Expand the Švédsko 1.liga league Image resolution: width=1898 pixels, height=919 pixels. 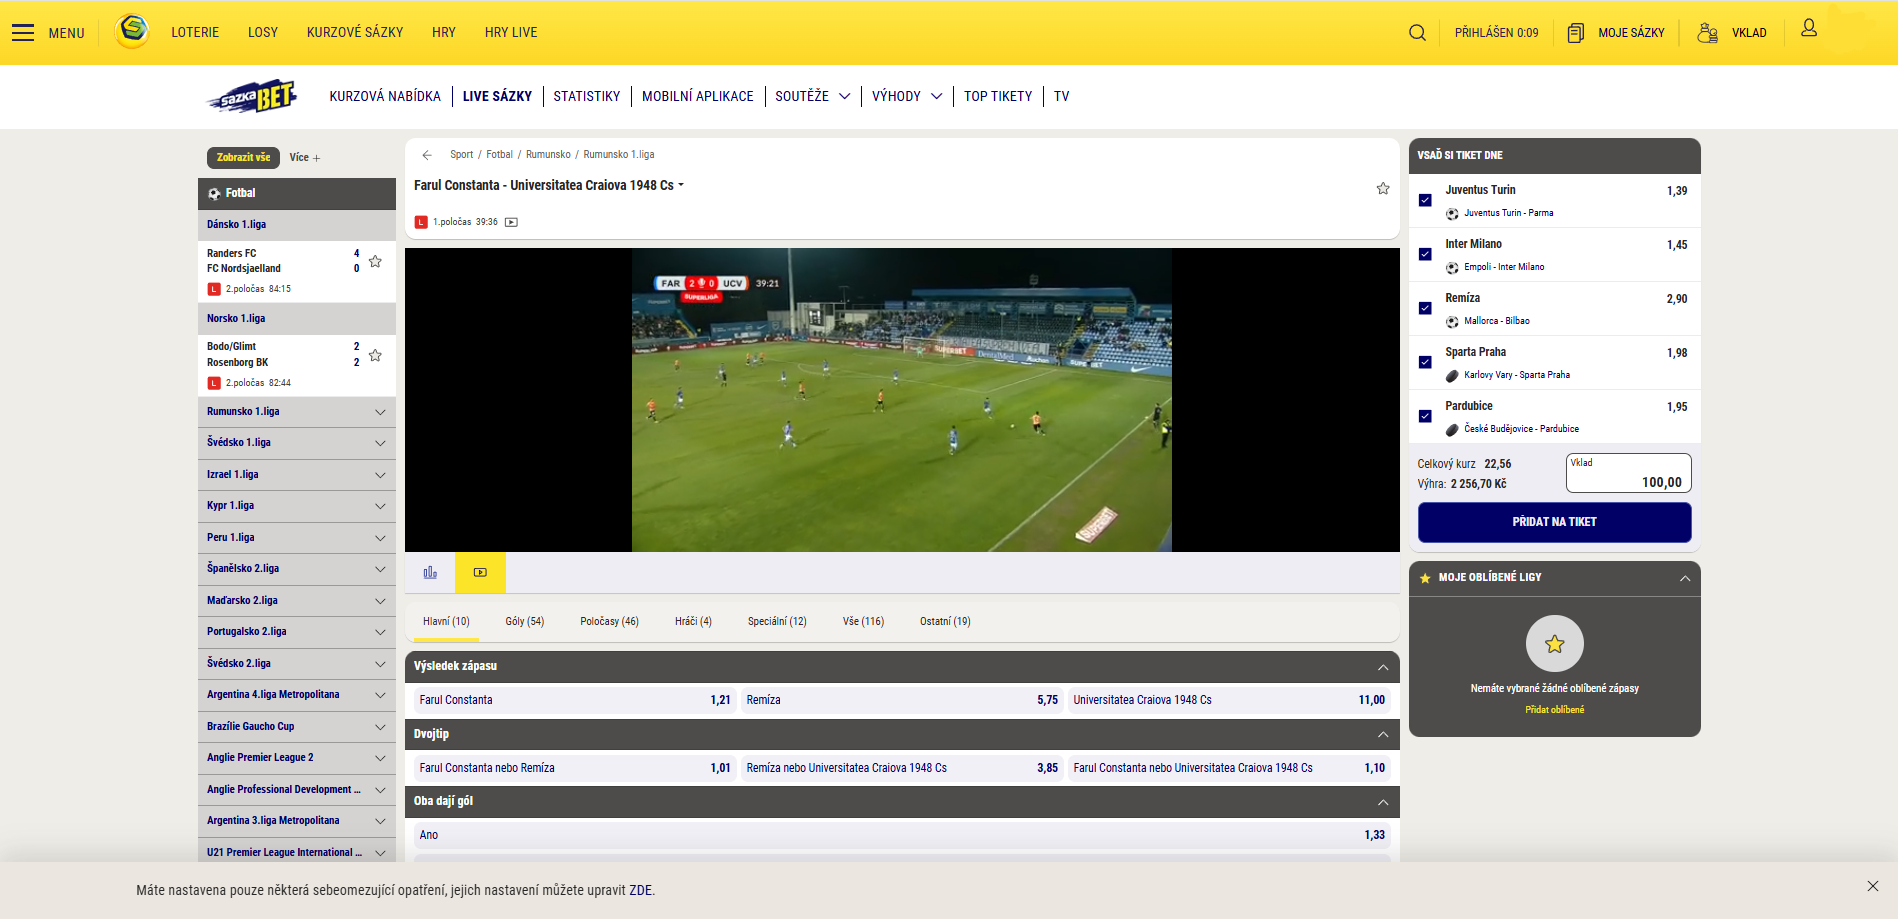click(x=297, y=443)
